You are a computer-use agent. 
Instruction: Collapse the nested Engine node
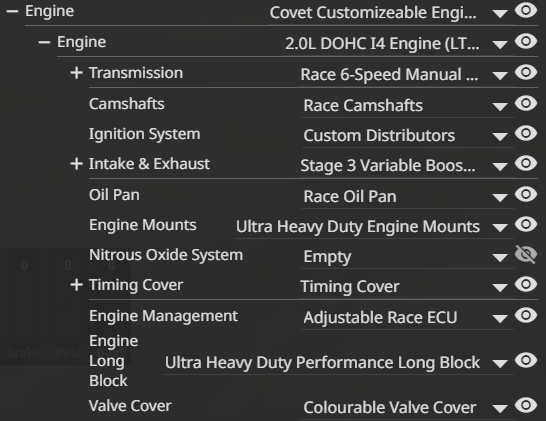[44, 42]
